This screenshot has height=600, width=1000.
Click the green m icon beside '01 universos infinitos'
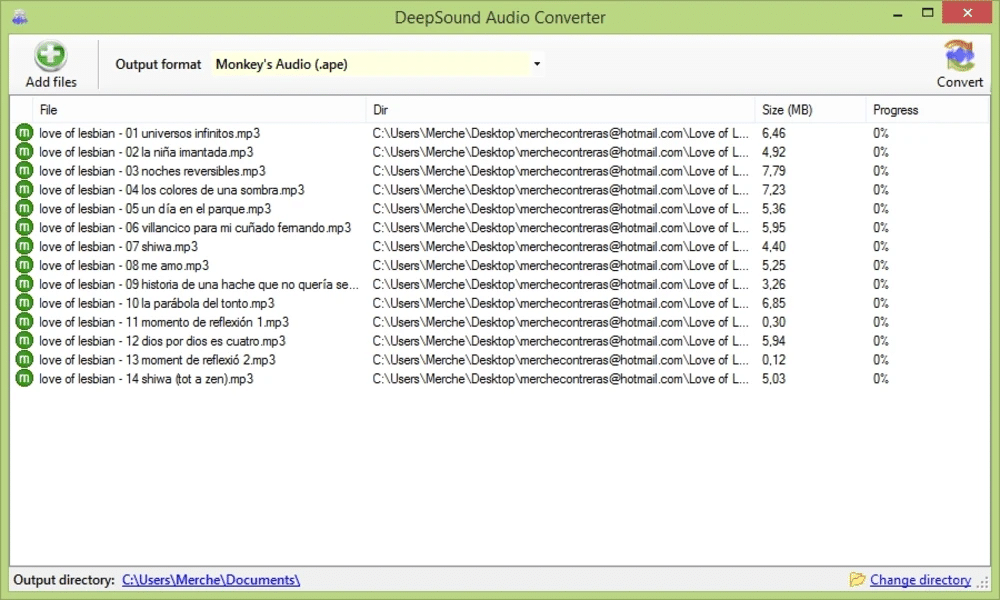point(23,132)
